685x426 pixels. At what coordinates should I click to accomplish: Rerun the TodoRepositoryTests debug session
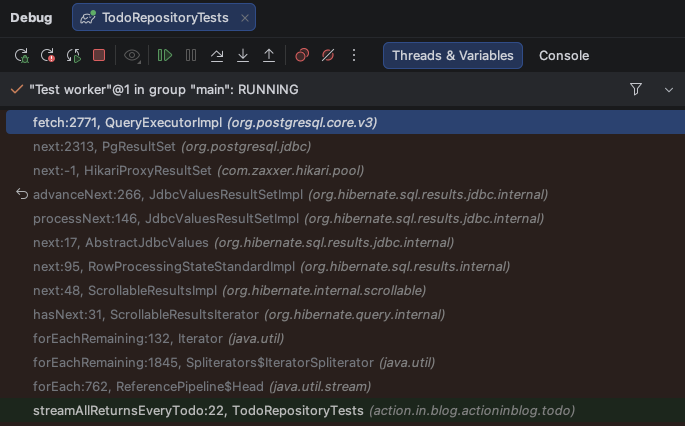coord(21,55)
